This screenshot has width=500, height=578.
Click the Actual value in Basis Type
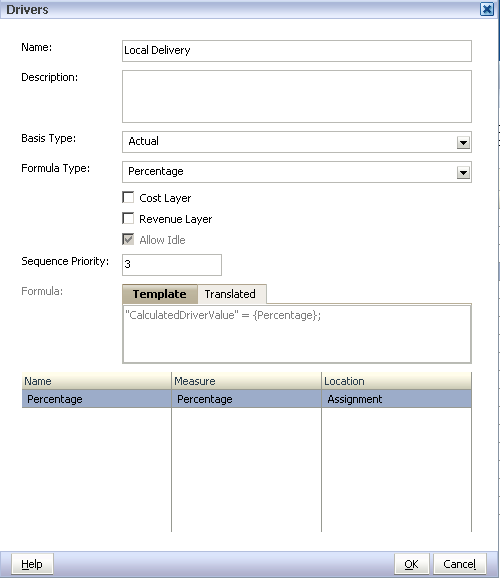point(143,141)
